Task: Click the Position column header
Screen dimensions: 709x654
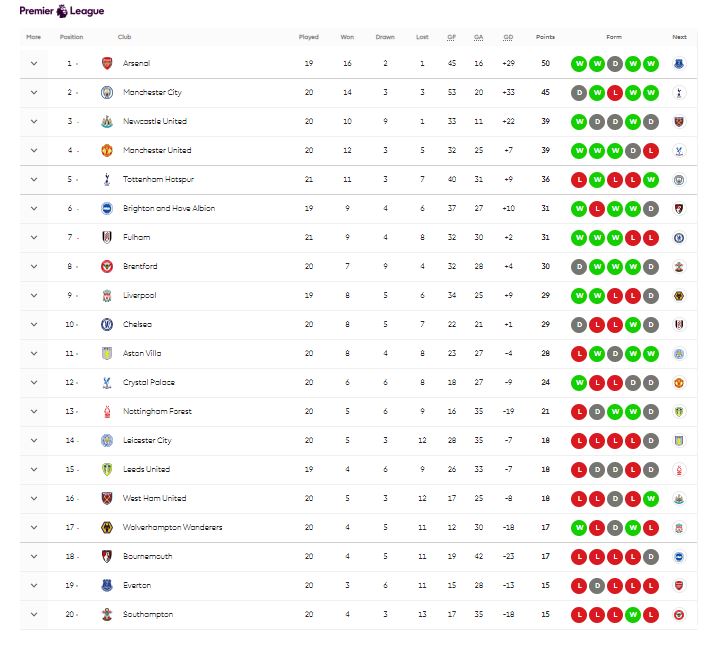Action: click(72, 37)
